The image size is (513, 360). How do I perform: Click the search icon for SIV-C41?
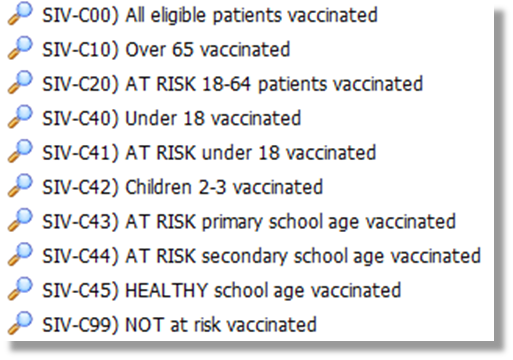(x=20, y=151)
